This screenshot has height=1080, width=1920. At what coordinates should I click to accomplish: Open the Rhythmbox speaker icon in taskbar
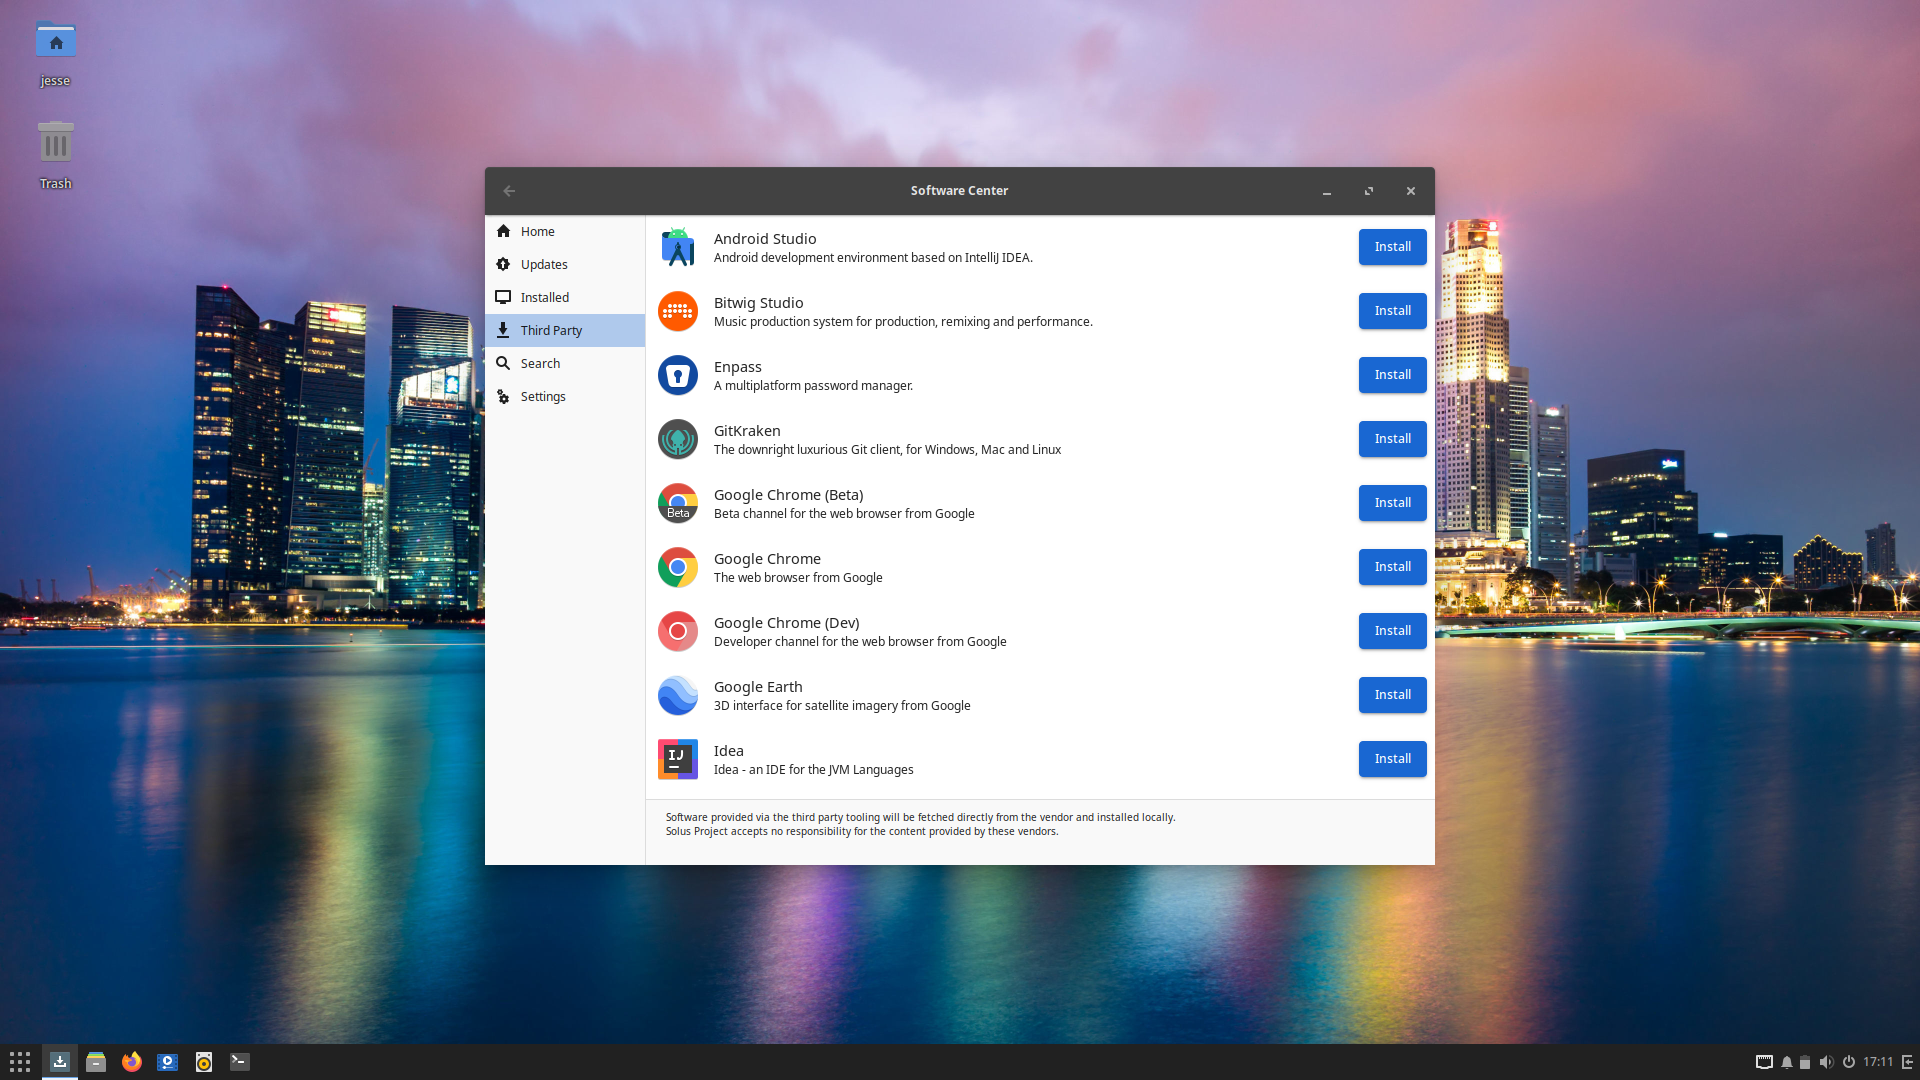click(204, 1062)
